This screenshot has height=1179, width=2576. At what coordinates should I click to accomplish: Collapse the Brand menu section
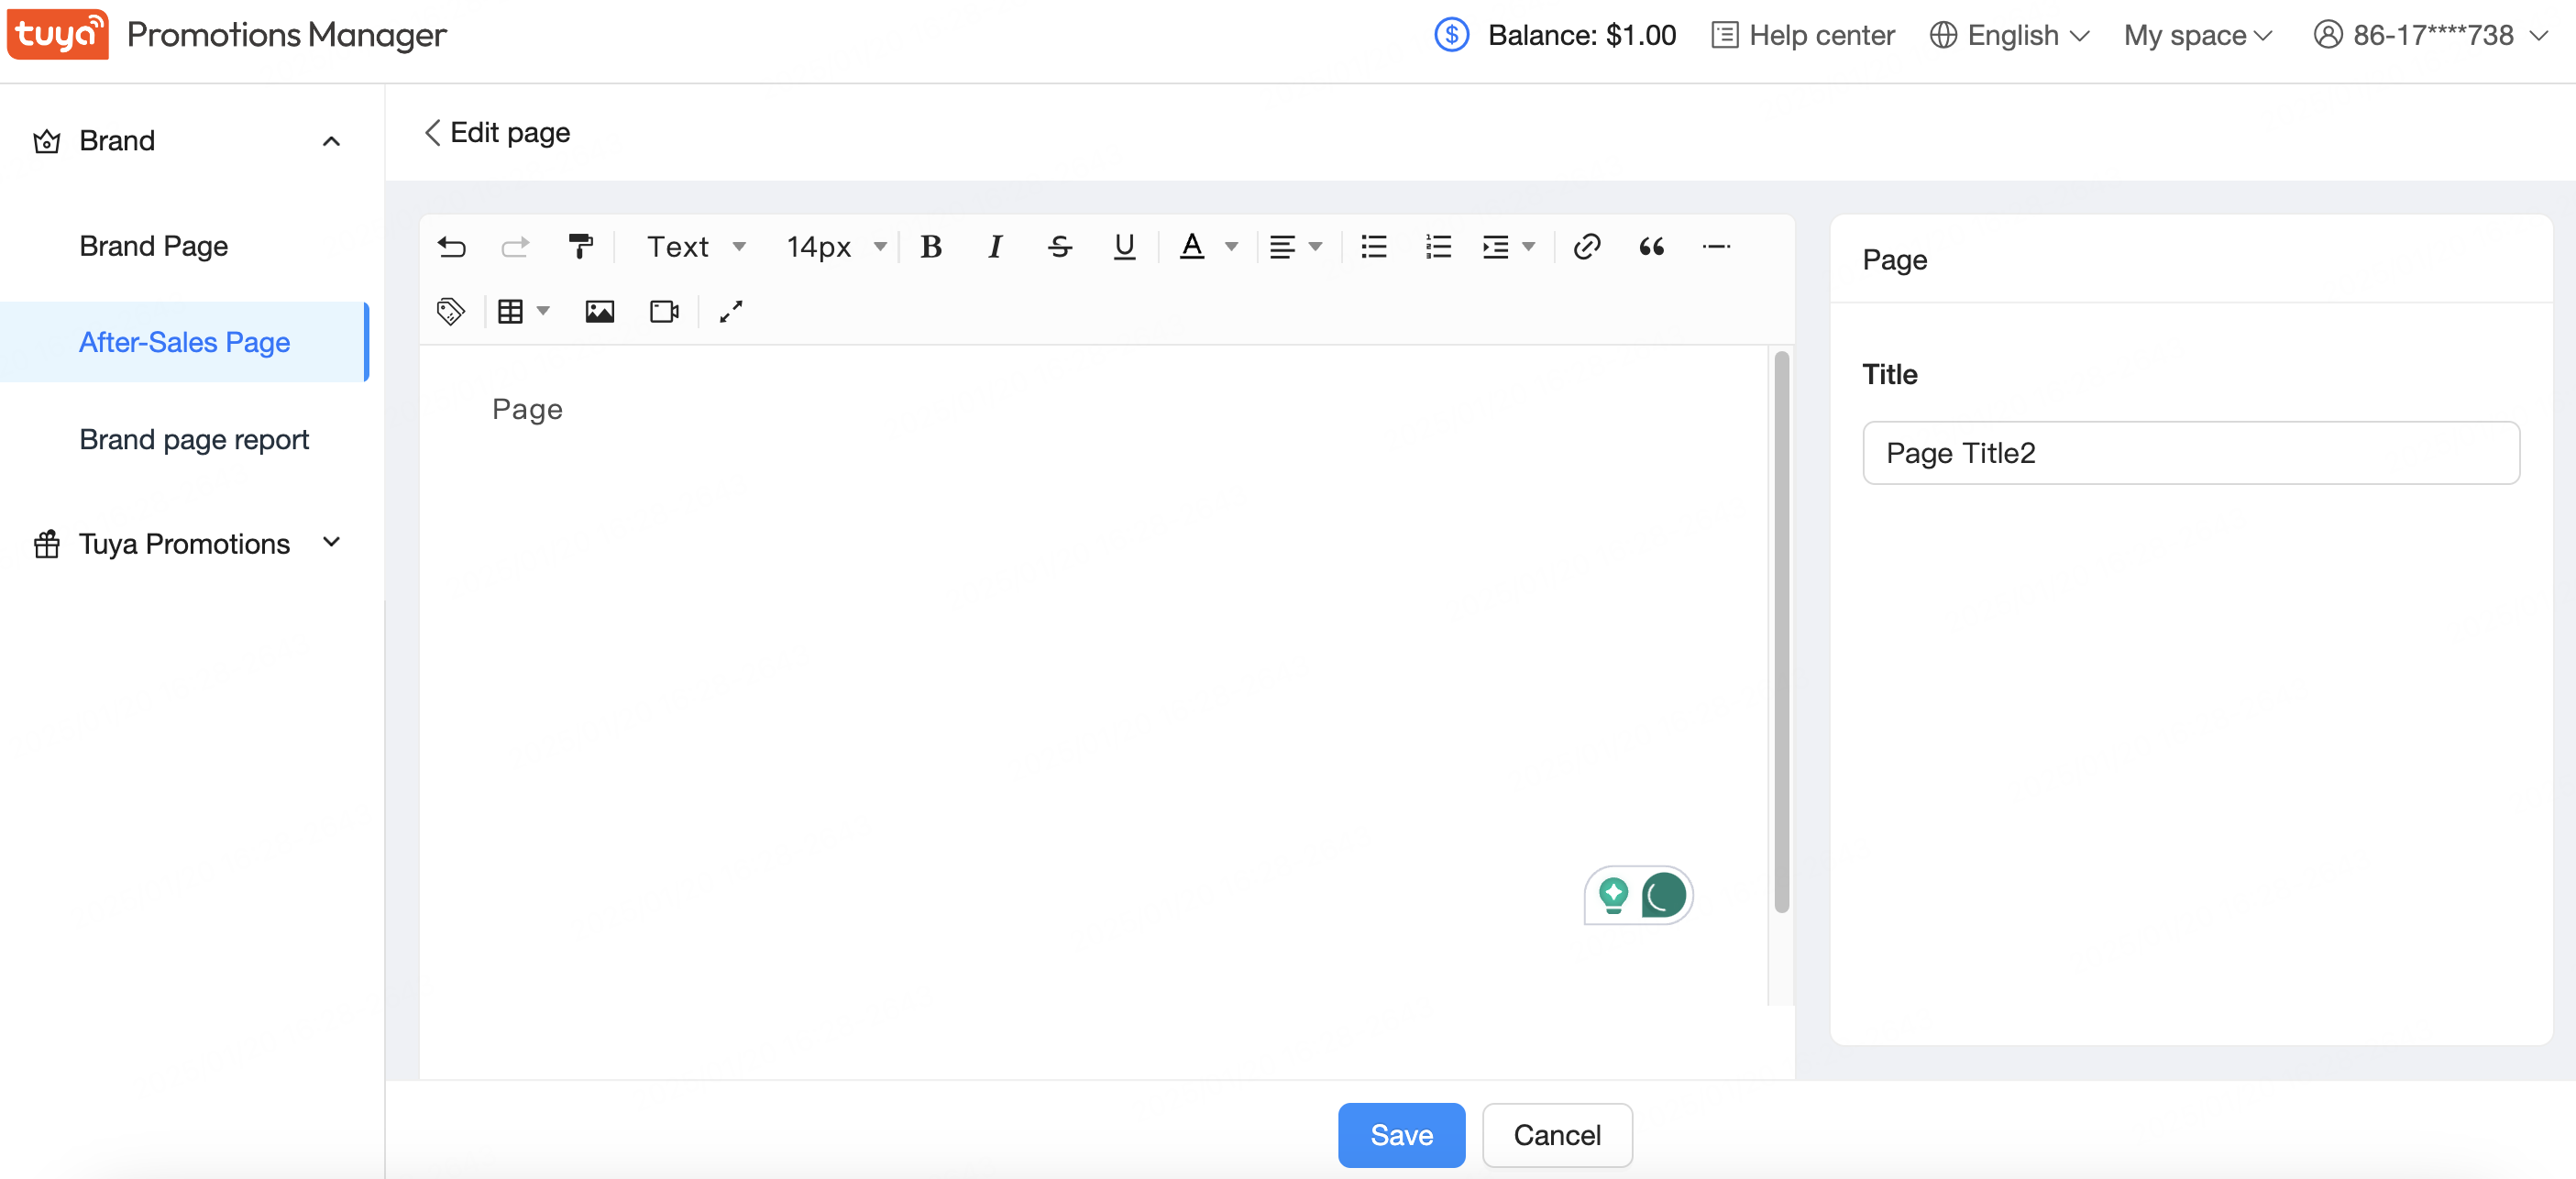(331, 141)
